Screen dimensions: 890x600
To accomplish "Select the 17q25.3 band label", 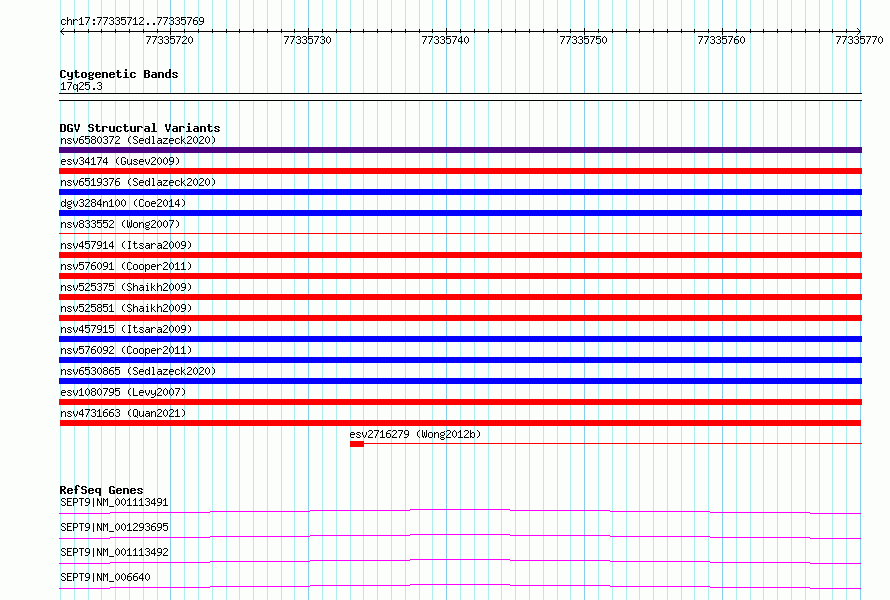I will point(81,86).
